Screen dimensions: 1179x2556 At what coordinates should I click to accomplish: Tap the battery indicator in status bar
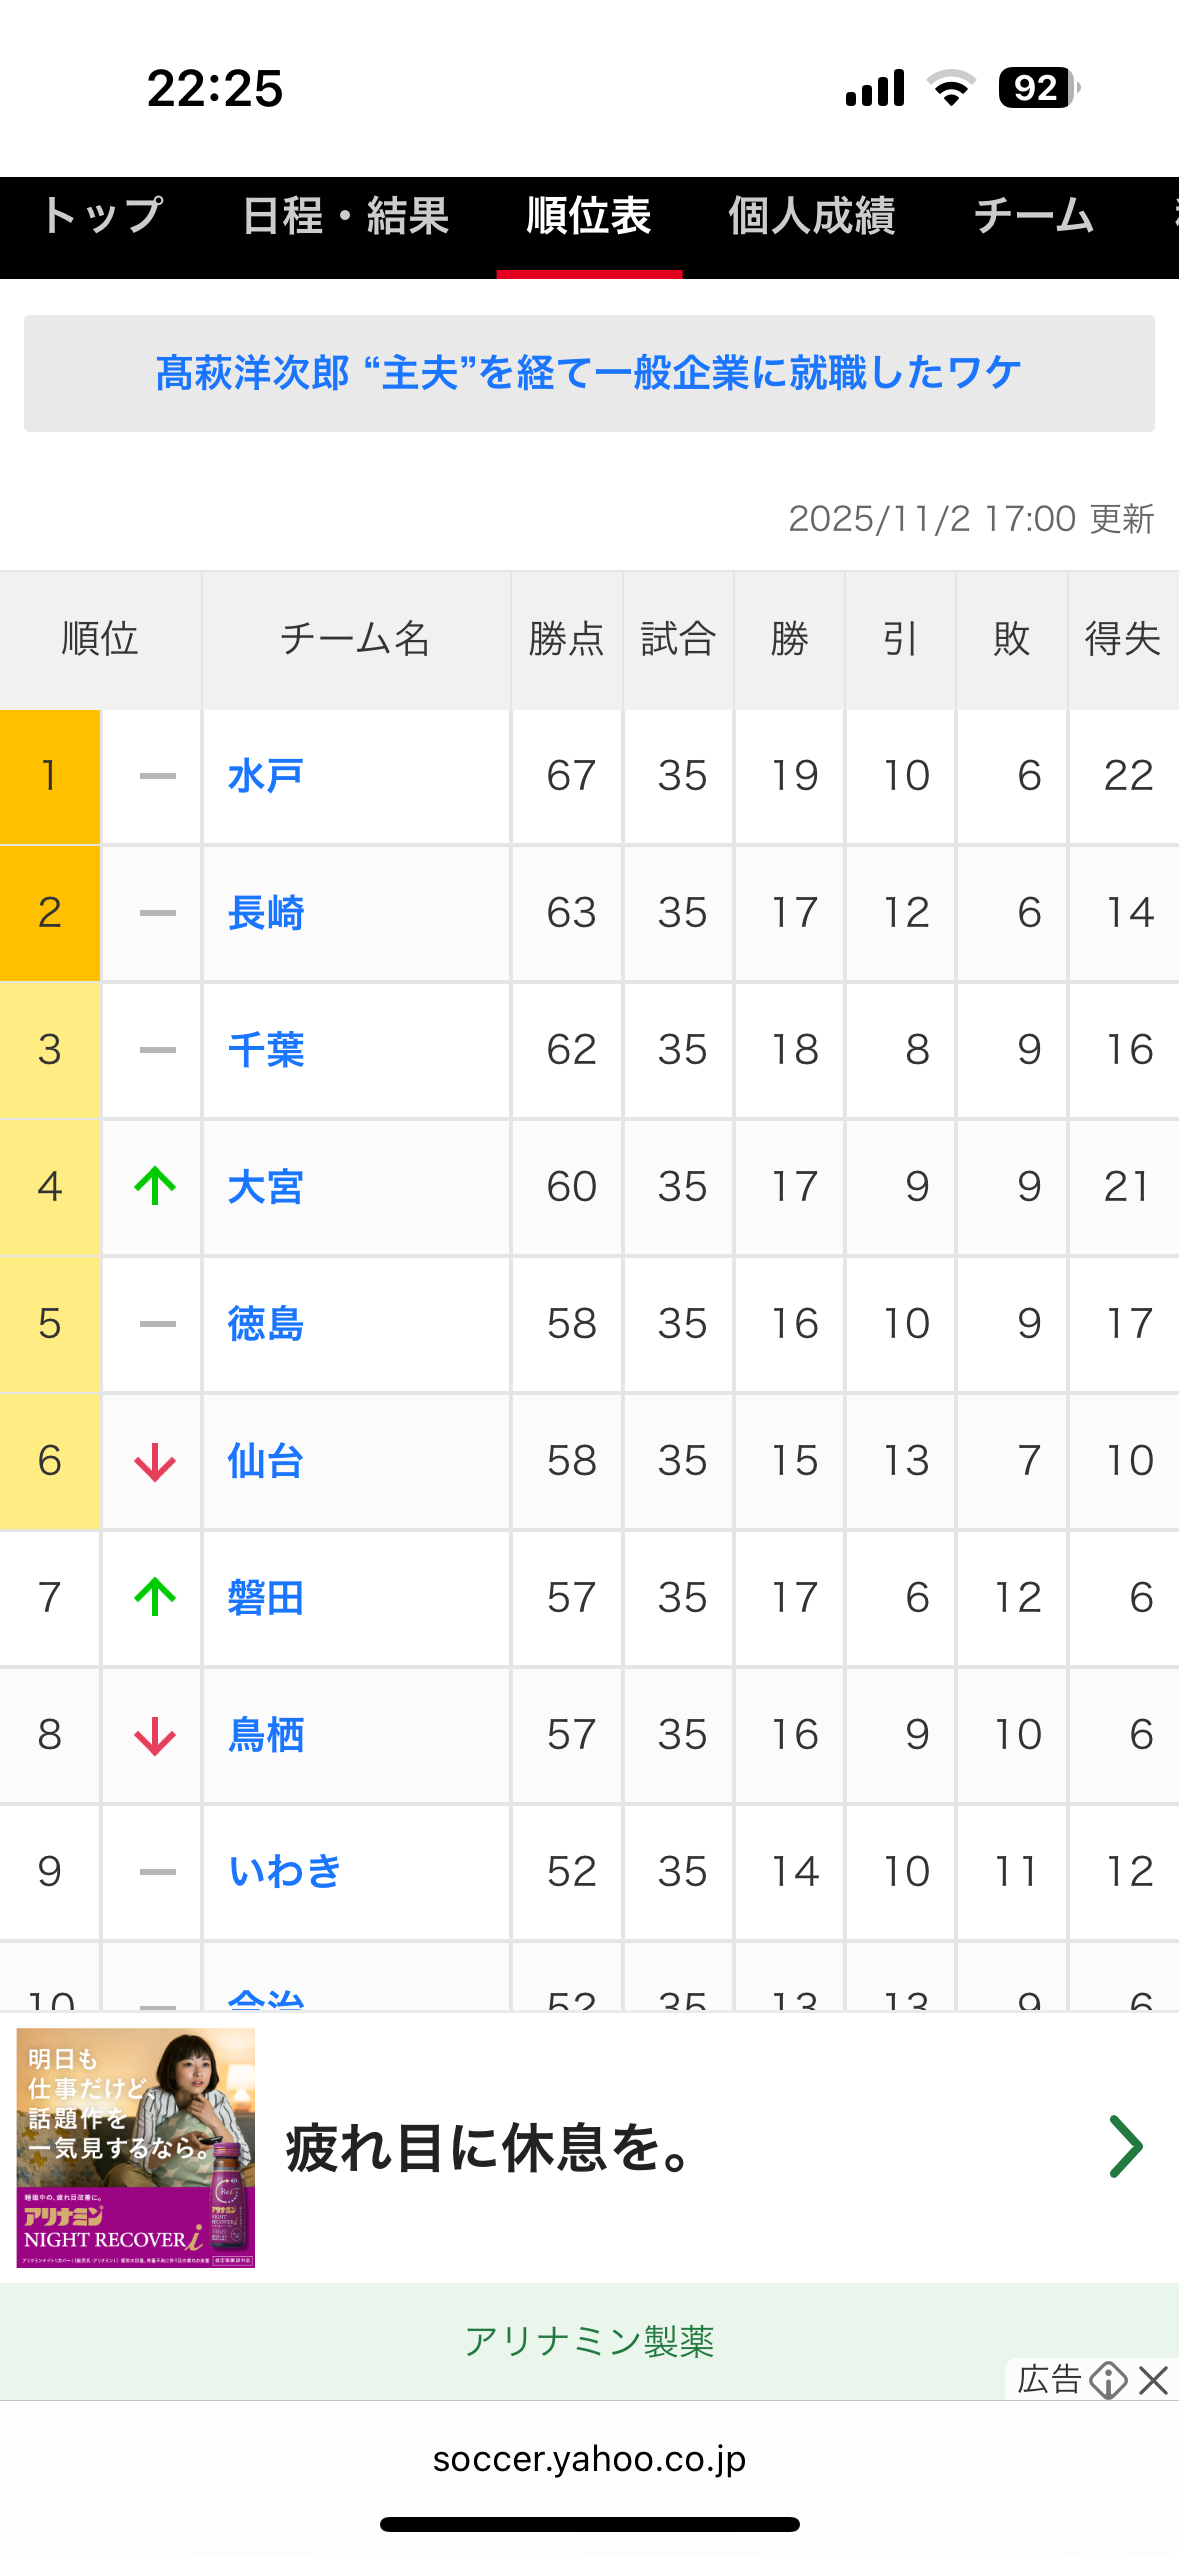coord(1038,88)
